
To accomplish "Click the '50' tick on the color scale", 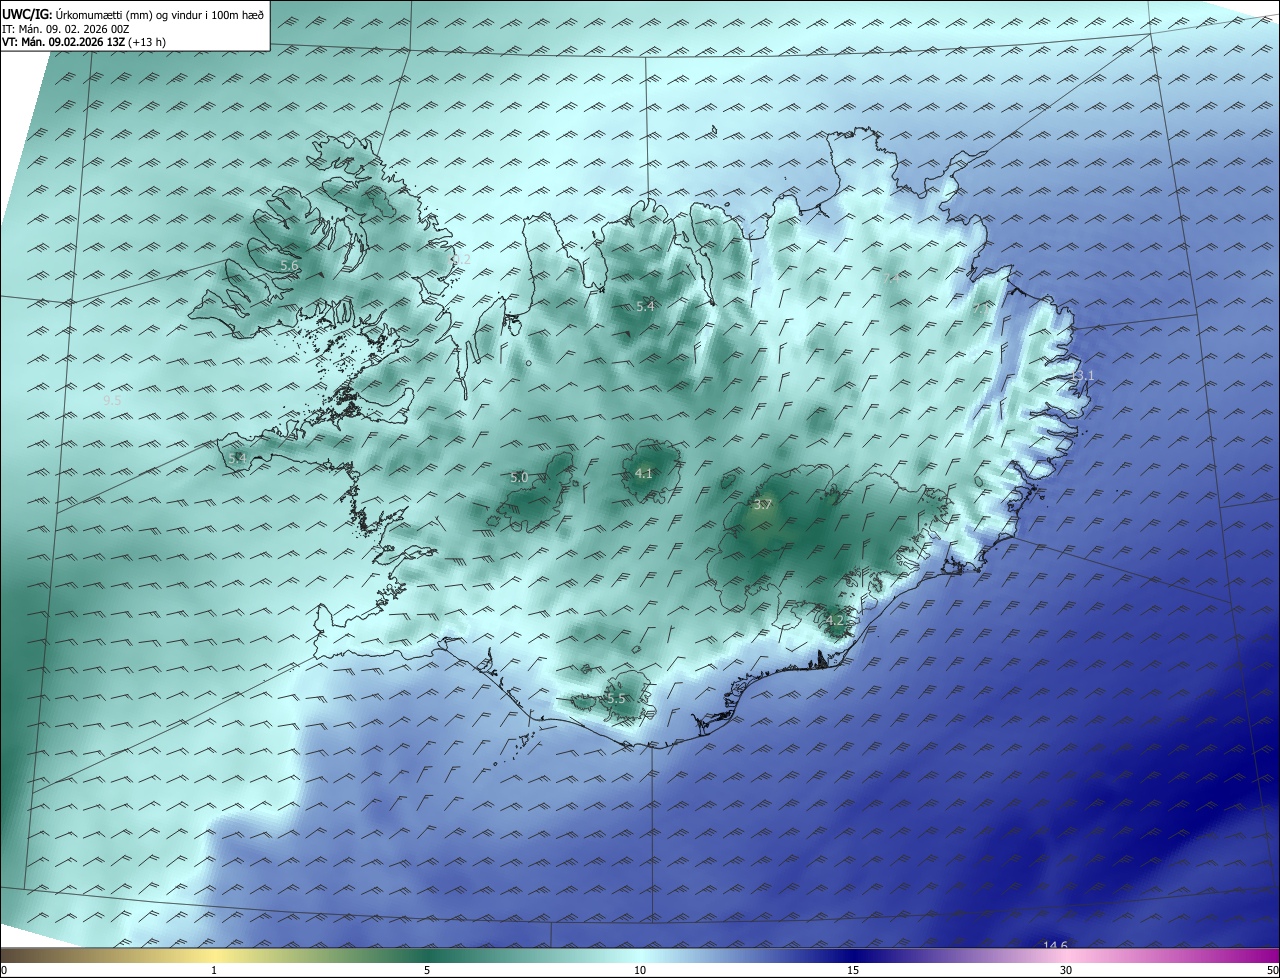I will [x=1272, y=970].
